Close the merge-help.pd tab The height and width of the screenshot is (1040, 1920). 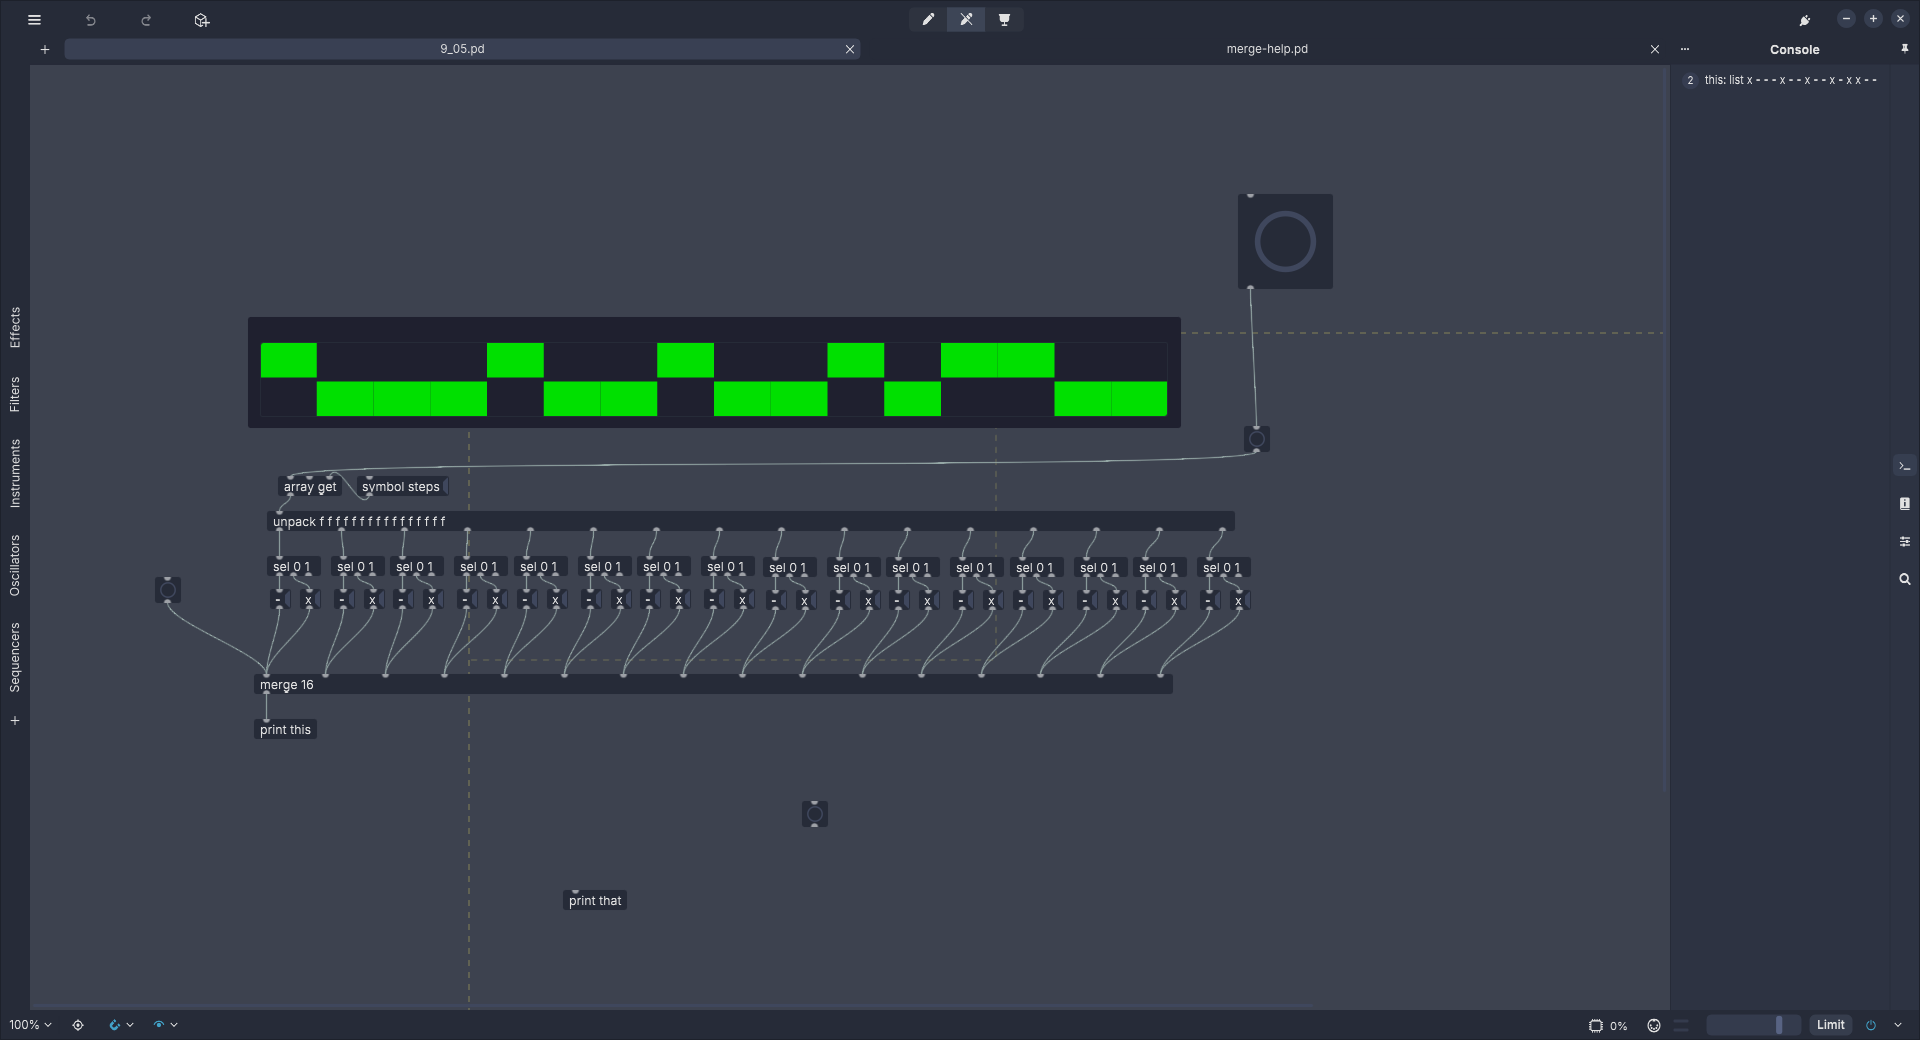click(1655, 49)
